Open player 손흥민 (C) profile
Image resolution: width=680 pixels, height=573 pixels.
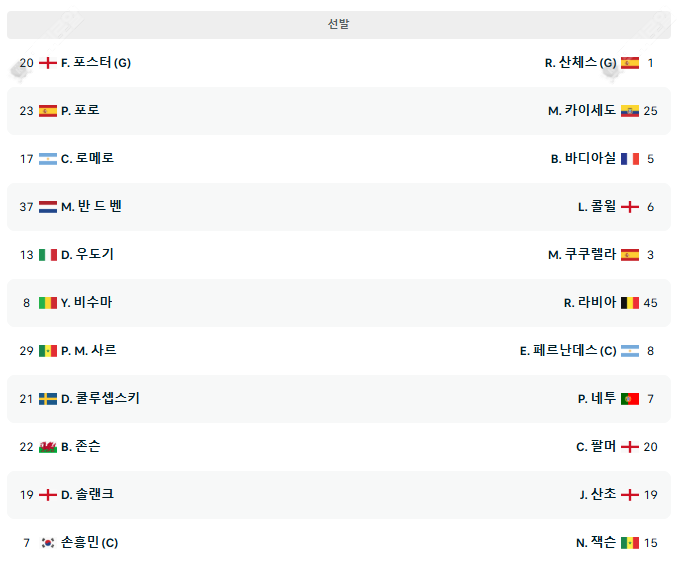click(89, 543)
